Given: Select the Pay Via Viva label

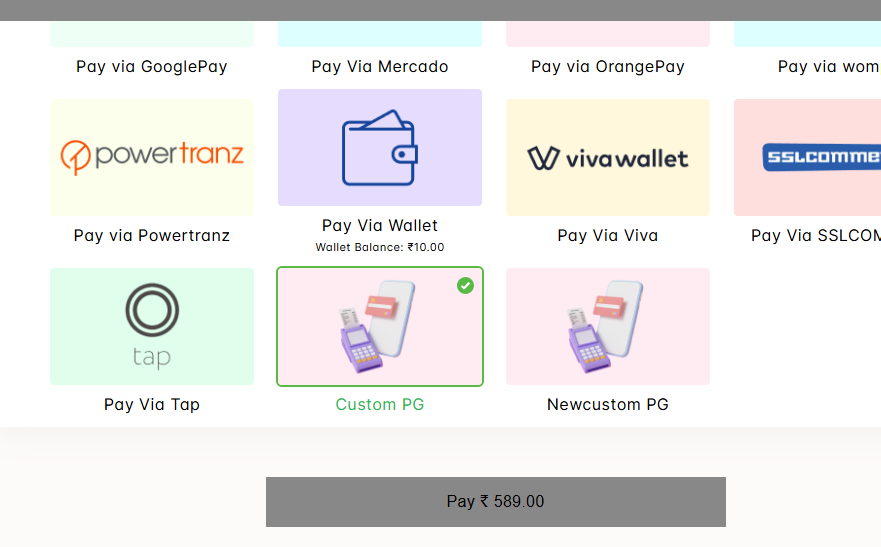Looking at the screenshot, I should [x=608, y=235].
